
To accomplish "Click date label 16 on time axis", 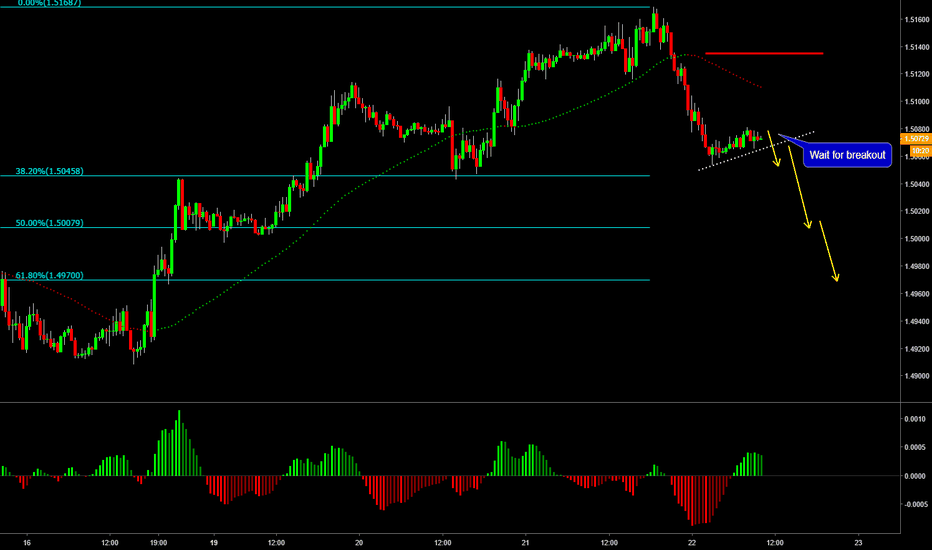I will pos(27,543).
